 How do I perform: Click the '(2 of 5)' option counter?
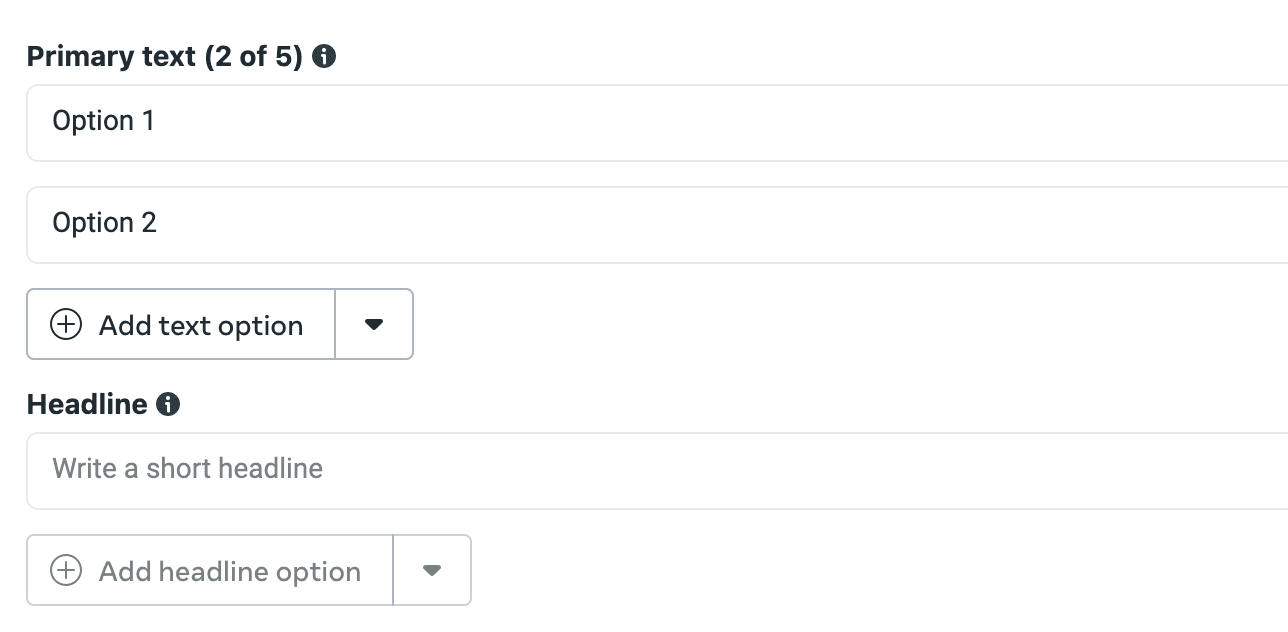point(253,57)
